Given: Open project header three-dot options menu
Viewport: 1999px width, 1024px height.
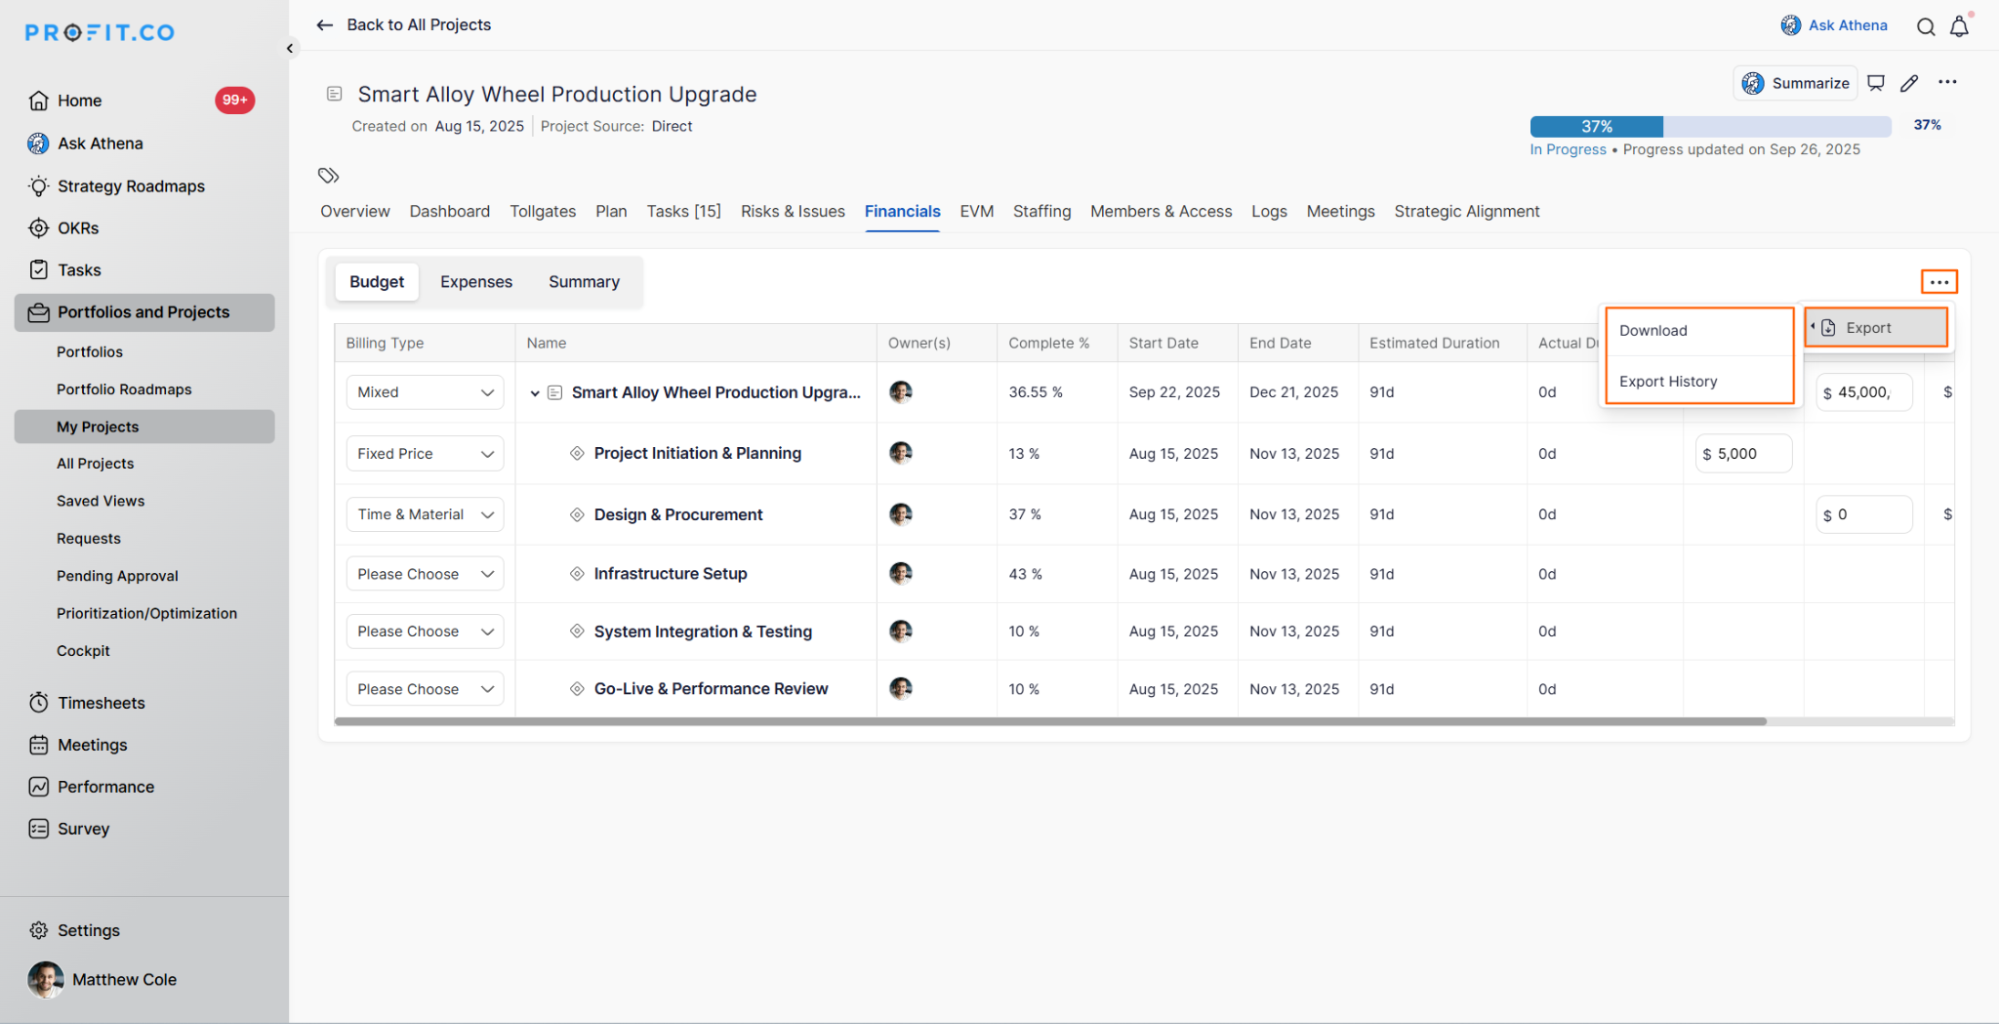Looking at the screenshot, I should point(1947,82).
